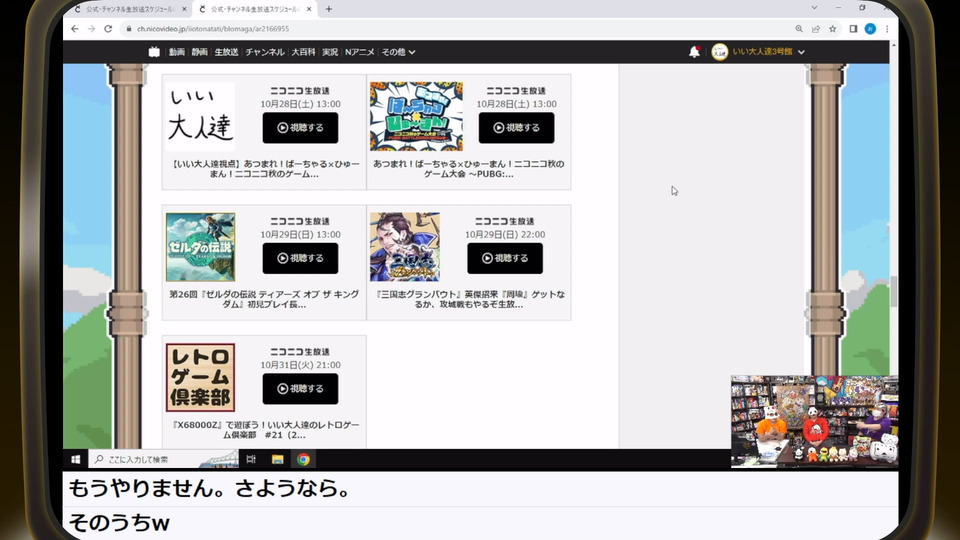Click the zoom magnifier icon in address bar
The width and height of the screenshot is (960, 540).
click(x=799, y=29)
